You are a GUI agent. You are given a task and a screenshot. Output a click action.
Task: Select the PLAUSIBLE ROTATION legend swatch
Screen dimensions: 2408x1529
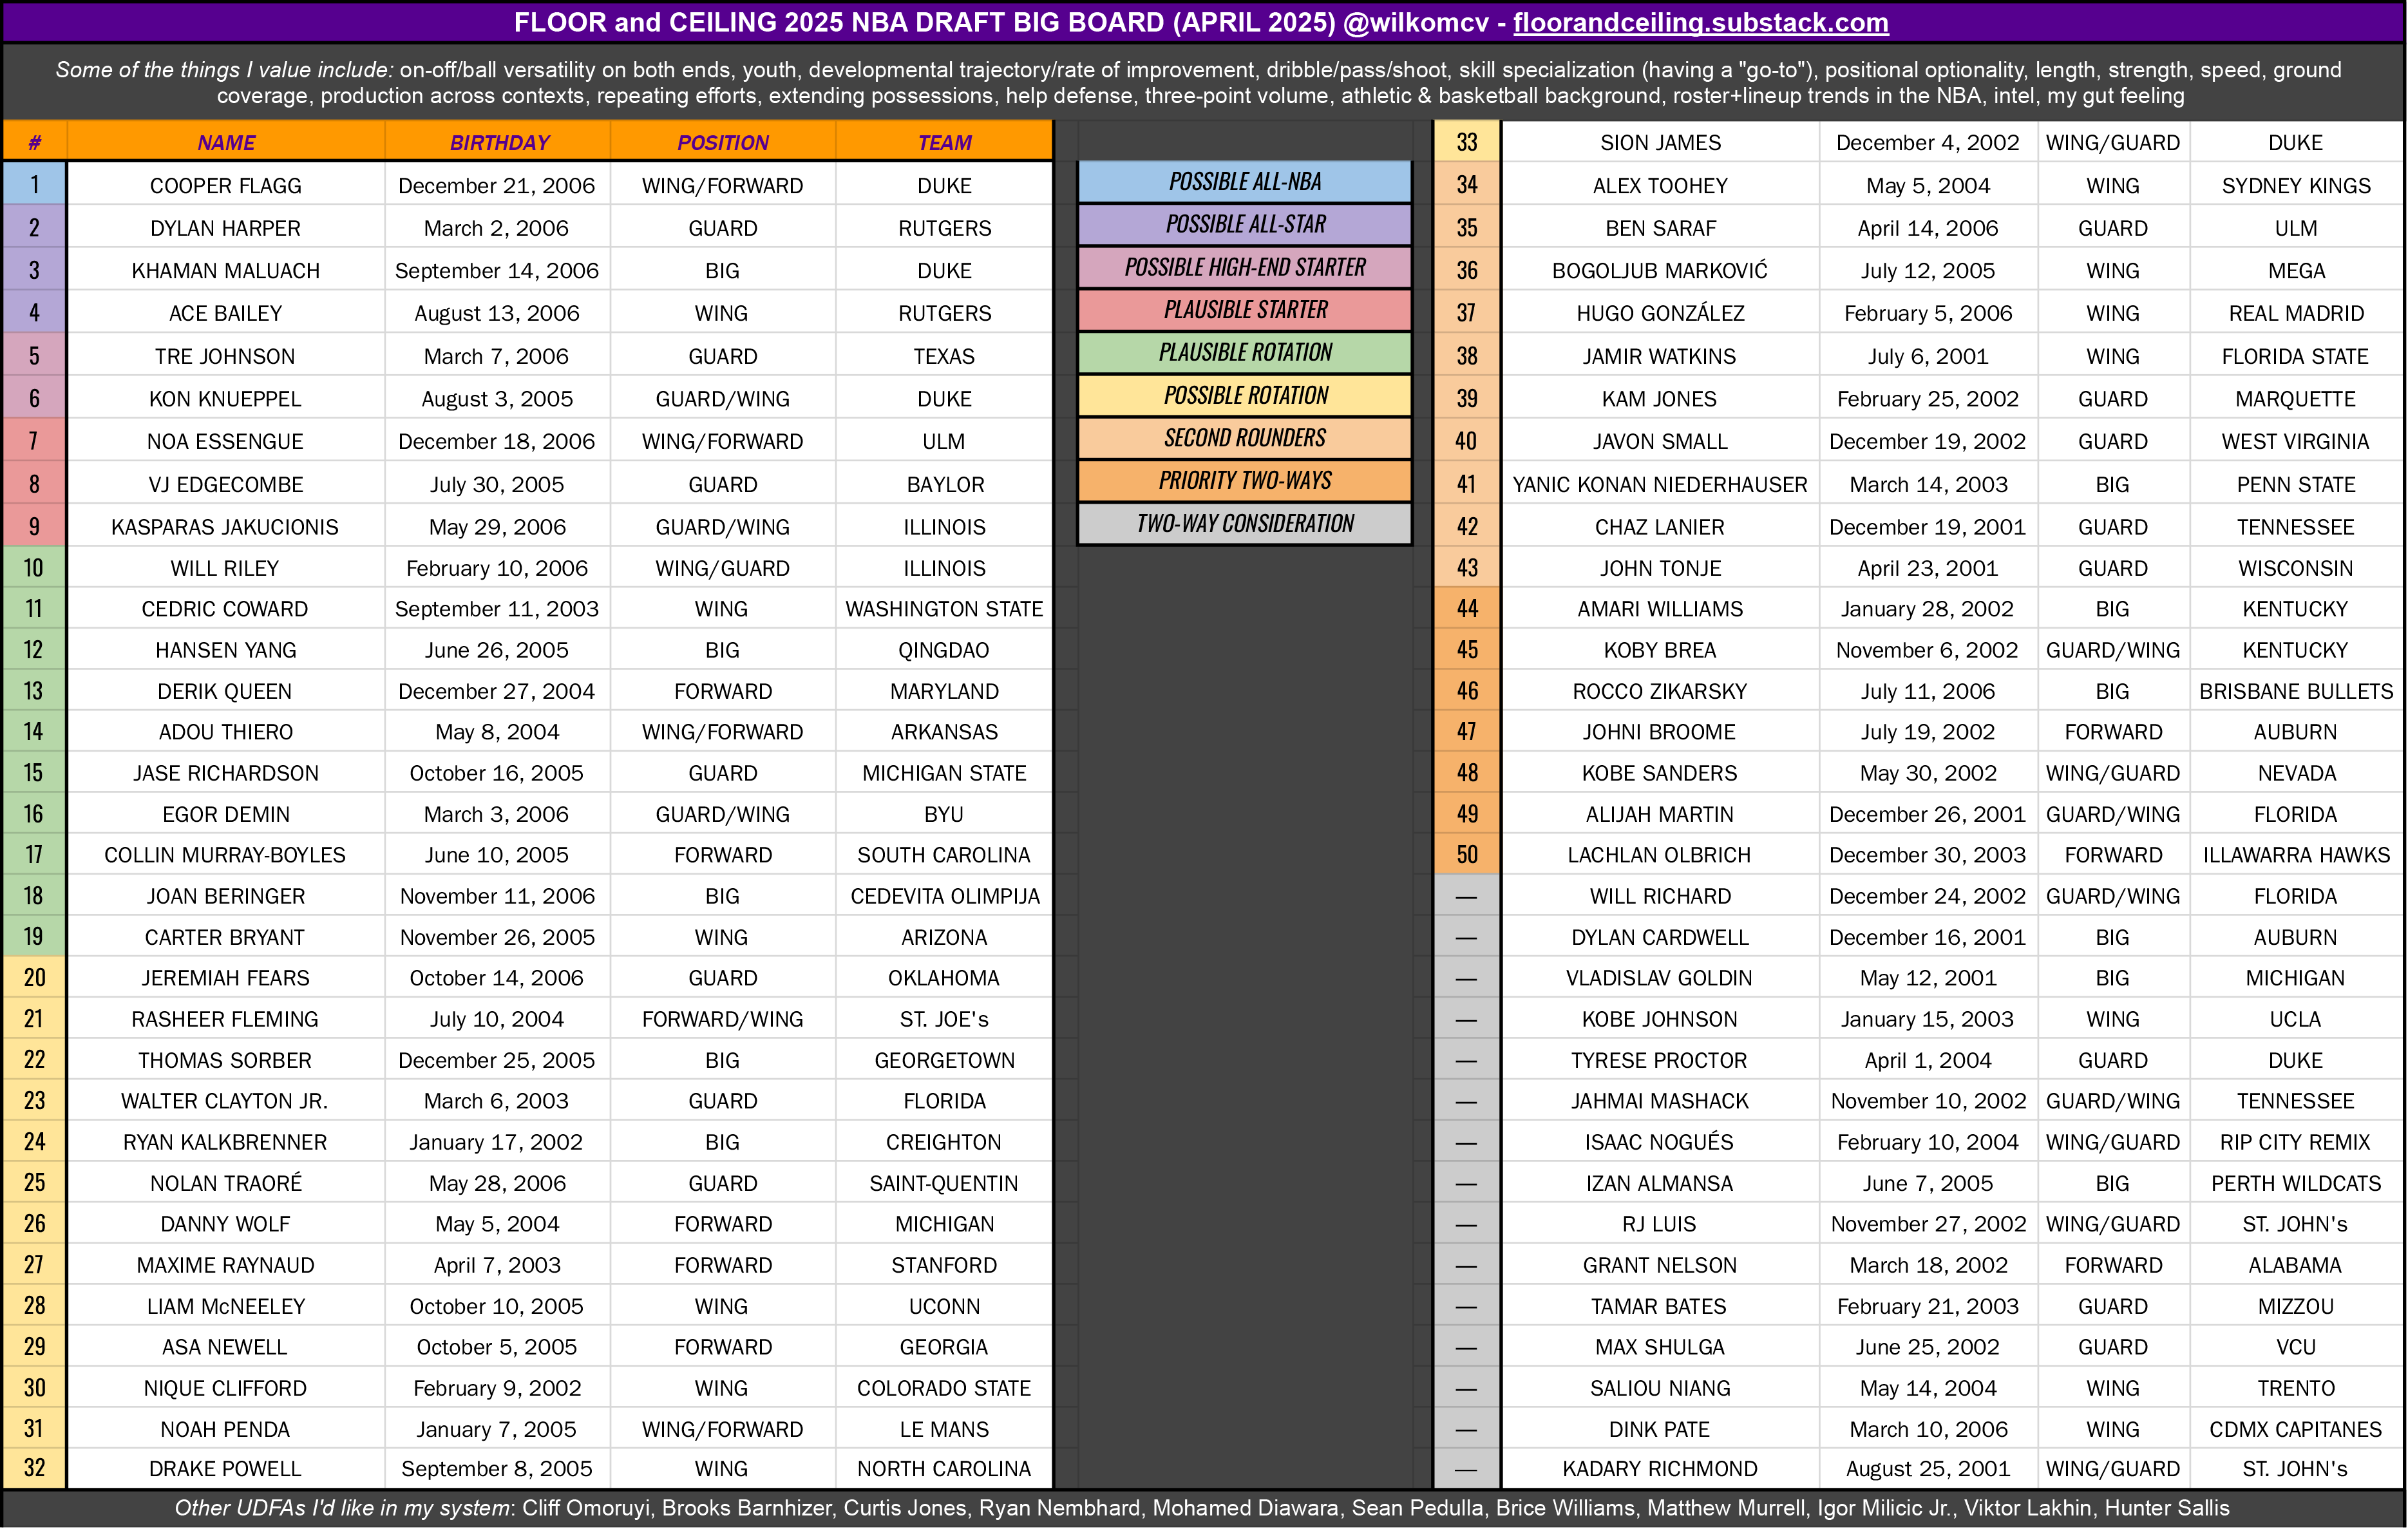click(1245, 352)
